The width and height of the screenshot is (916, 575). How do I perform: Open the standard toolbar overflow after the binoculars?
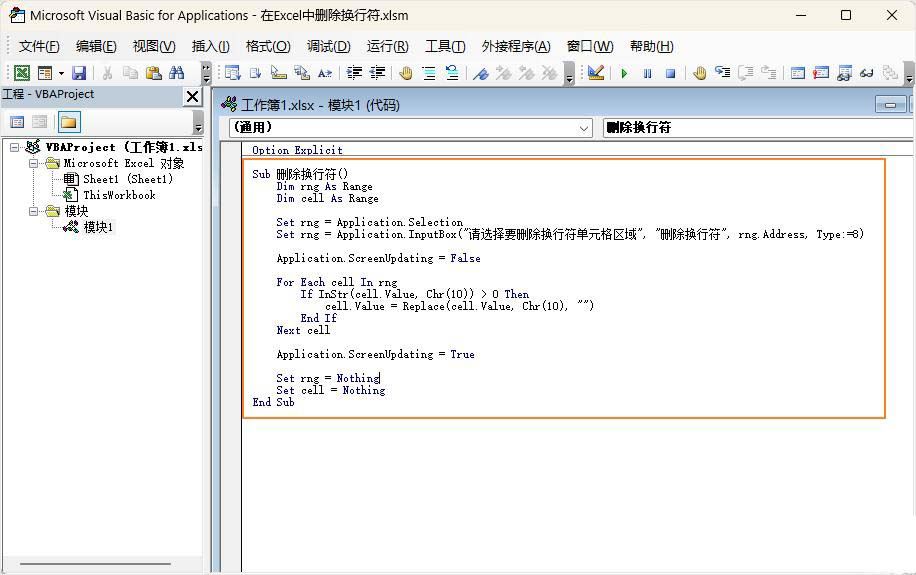pos(206,73)
